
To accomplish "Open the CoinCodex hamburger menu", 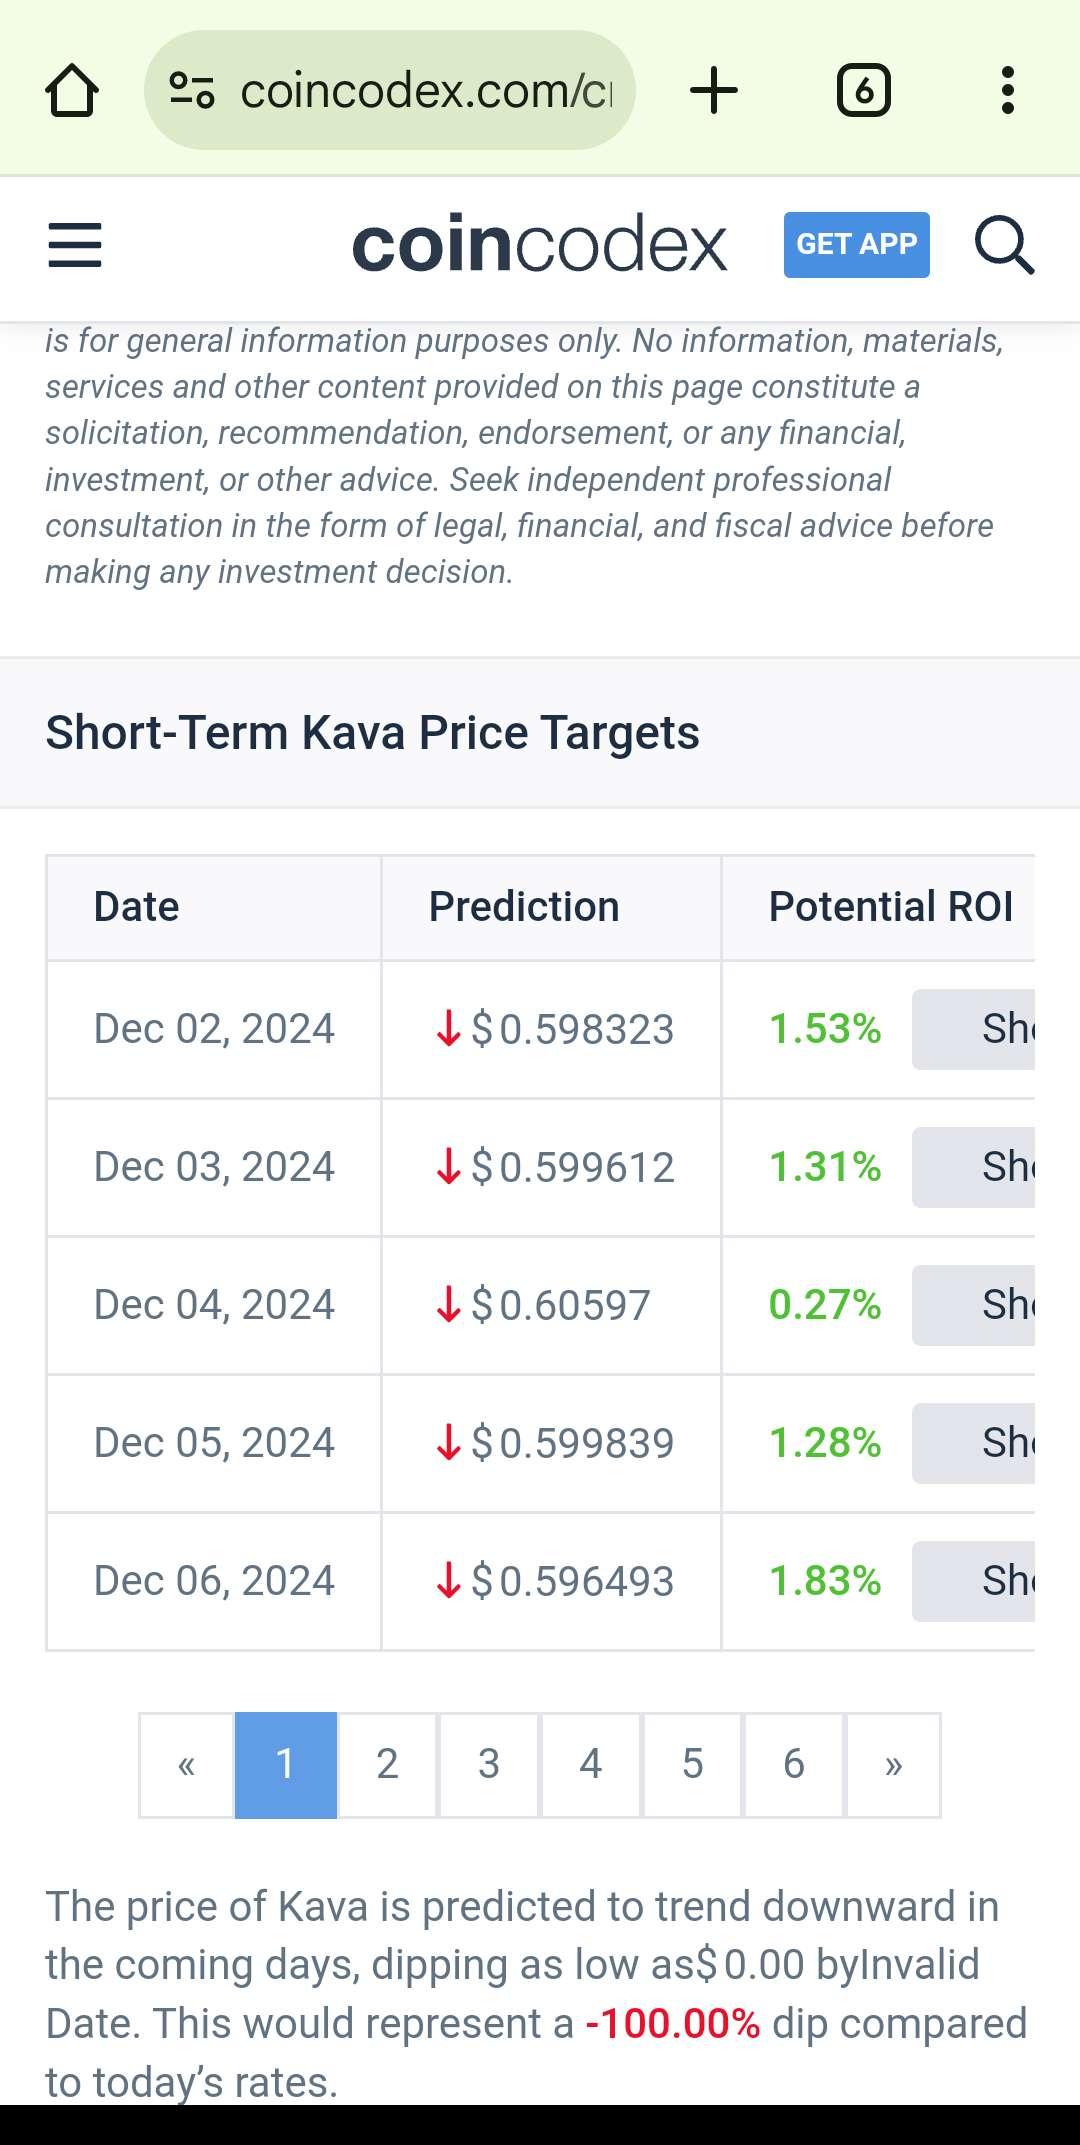I will [75, 245].
